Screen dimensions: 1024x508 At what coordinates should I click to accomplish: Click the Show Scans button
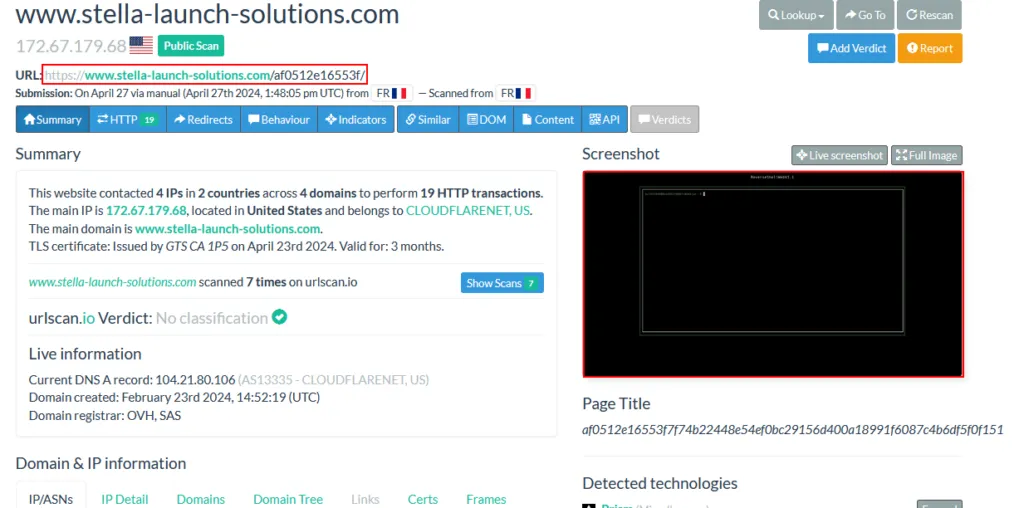coord(502,283)
